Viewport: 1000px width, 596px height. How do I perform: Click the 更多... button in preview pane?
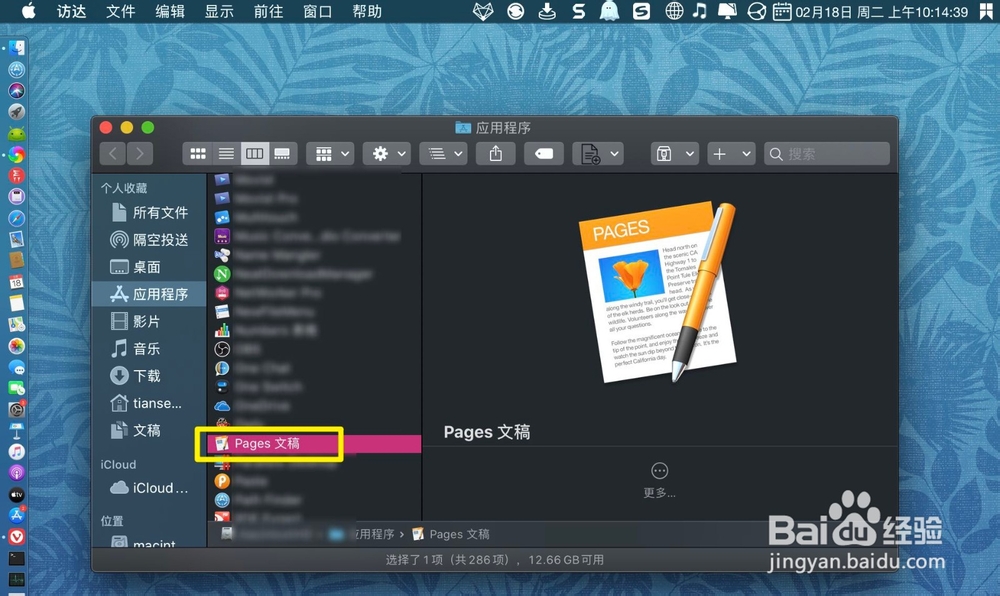point(659,480)
